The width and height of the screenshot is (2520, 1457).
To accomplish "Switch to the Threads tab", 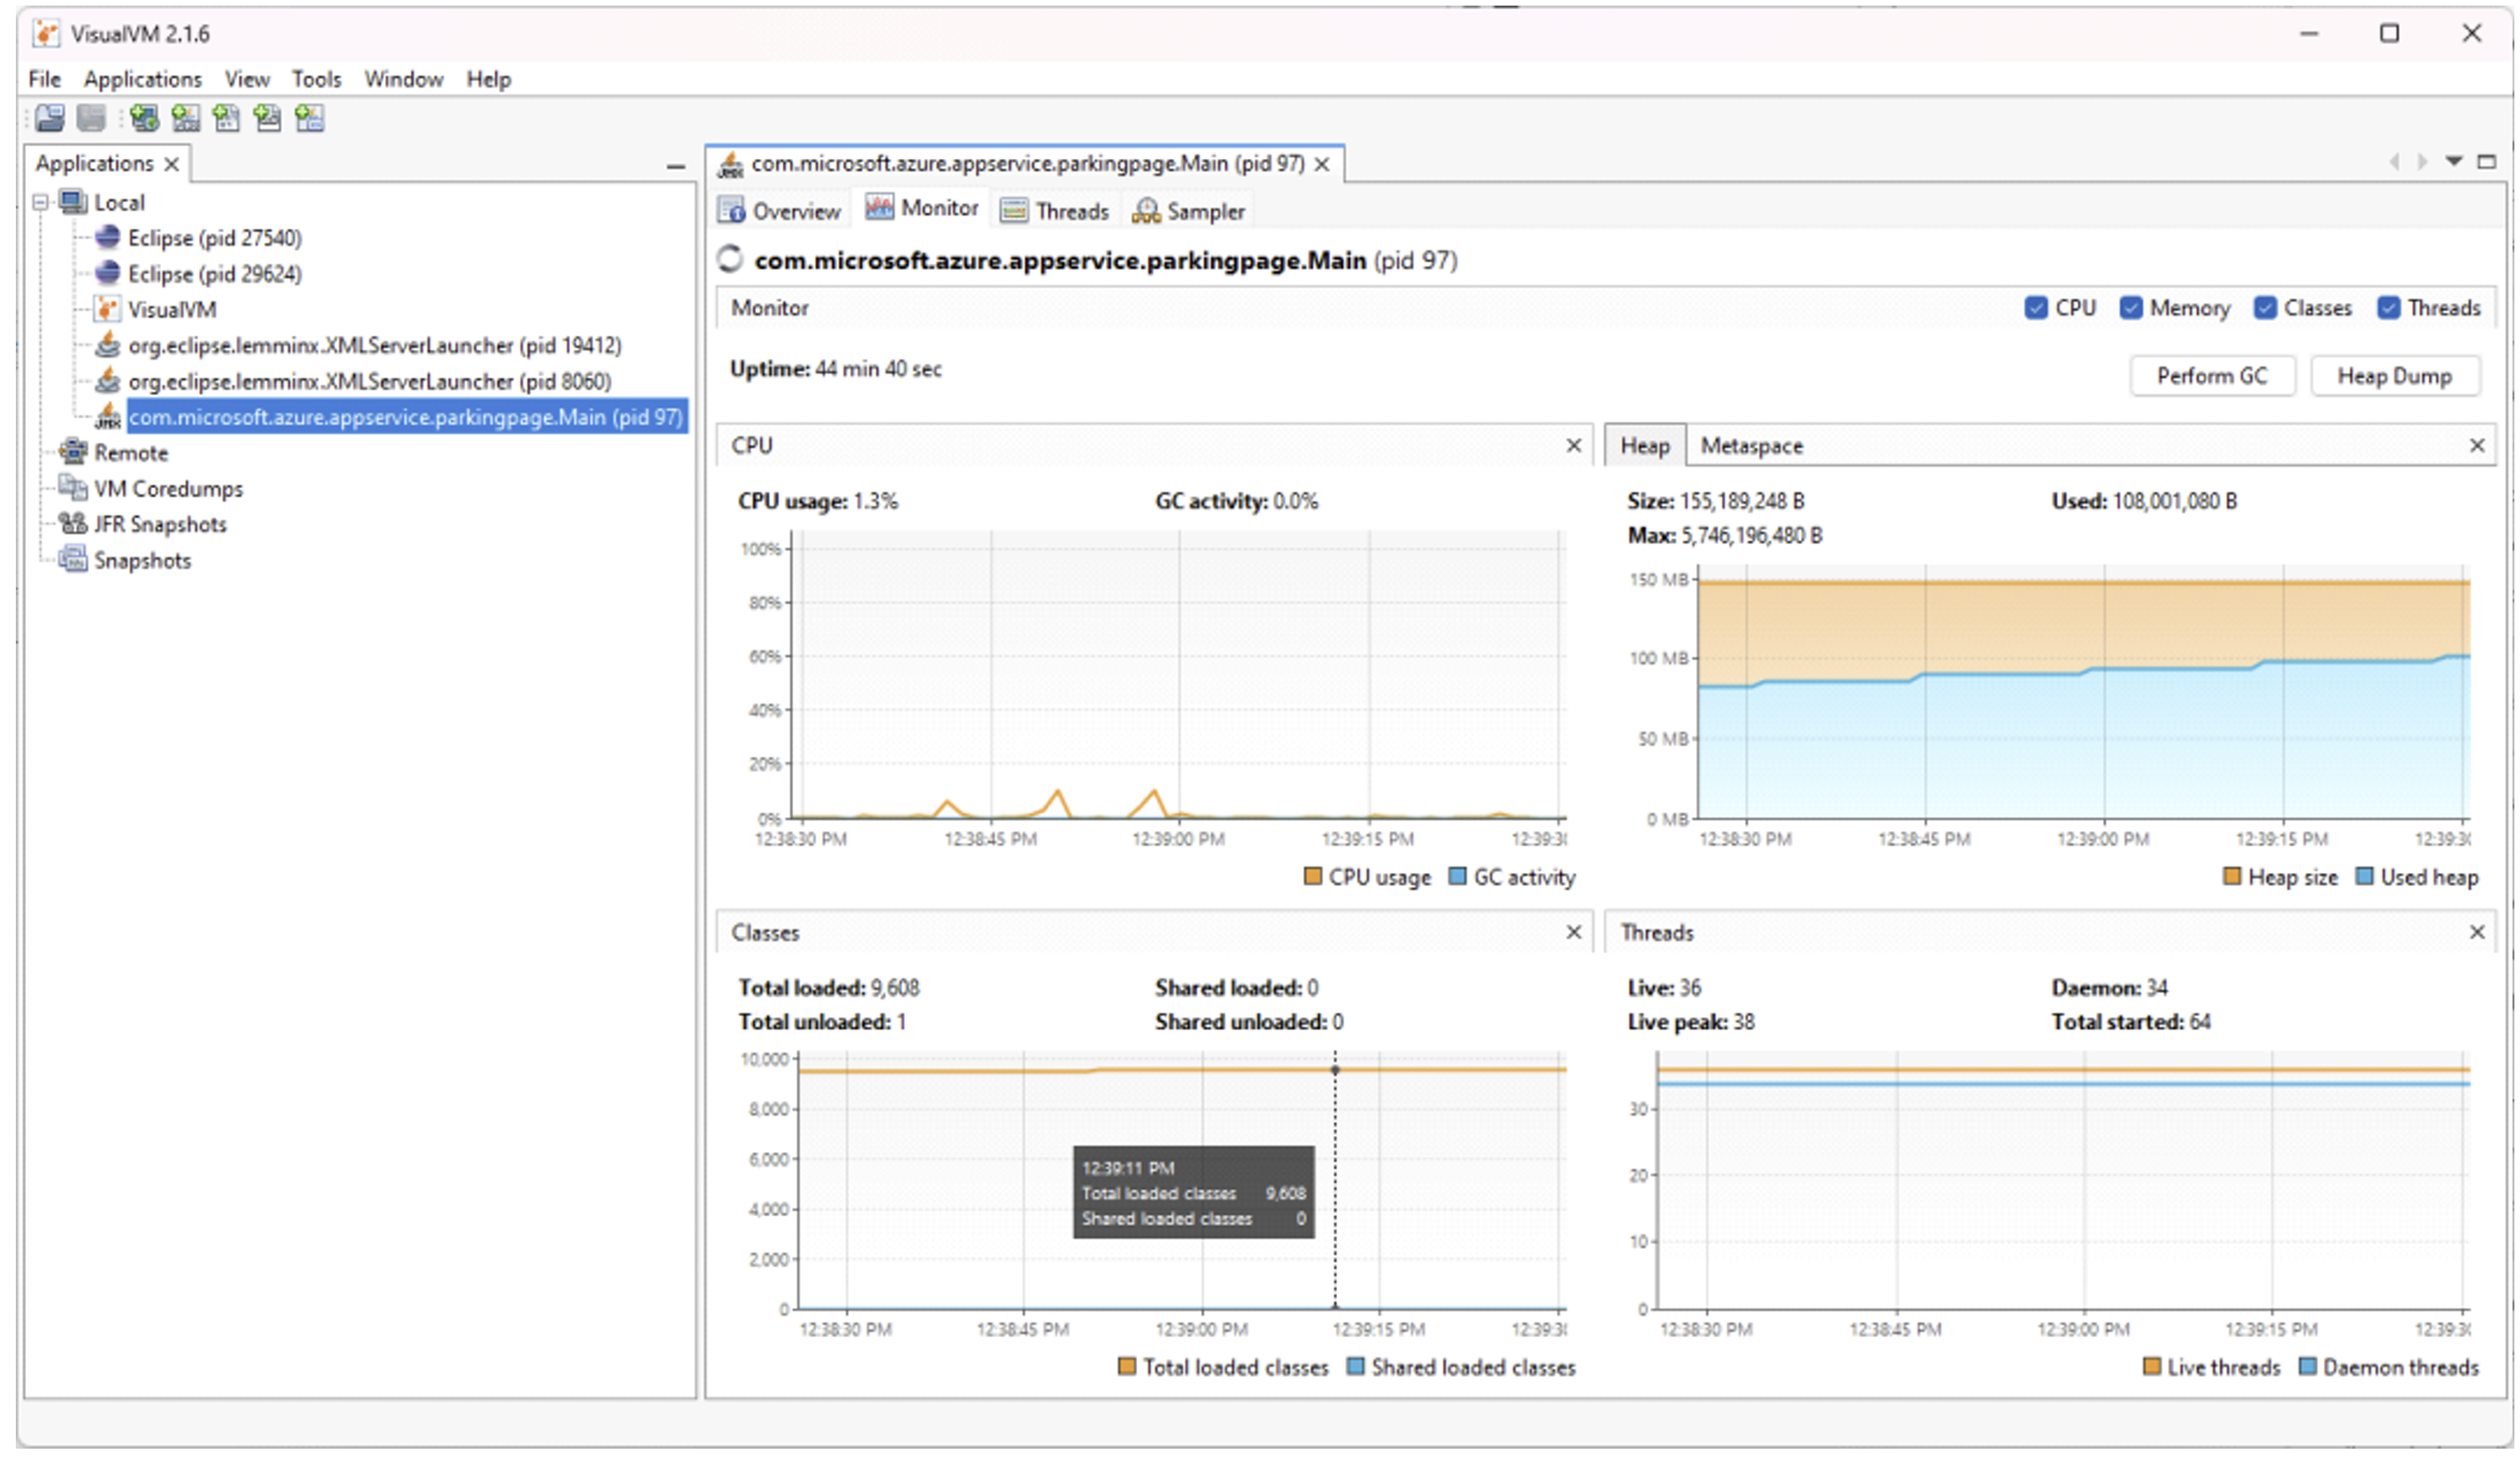I will tap(1056, 211).
